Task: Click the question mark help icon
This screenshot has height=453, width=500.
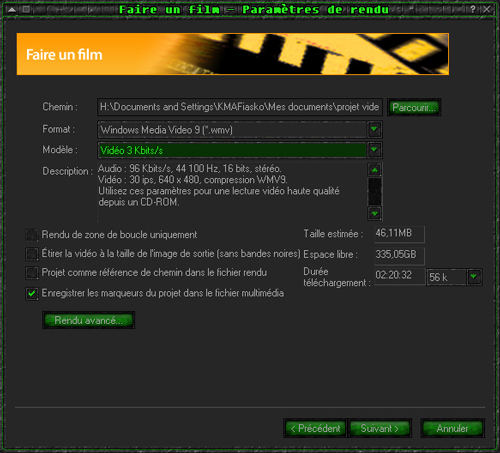Action: point(473,9)
